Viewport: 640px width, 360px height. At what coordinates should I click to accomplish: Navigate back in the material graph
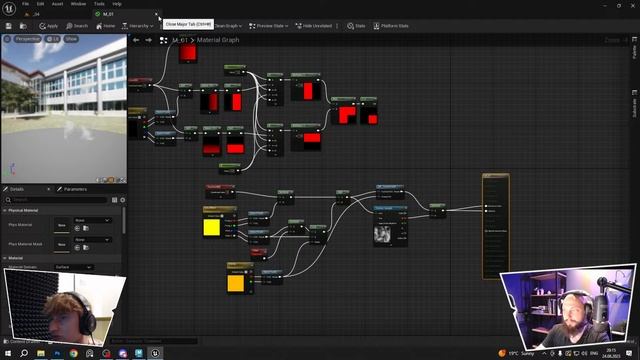pos(136,40)
